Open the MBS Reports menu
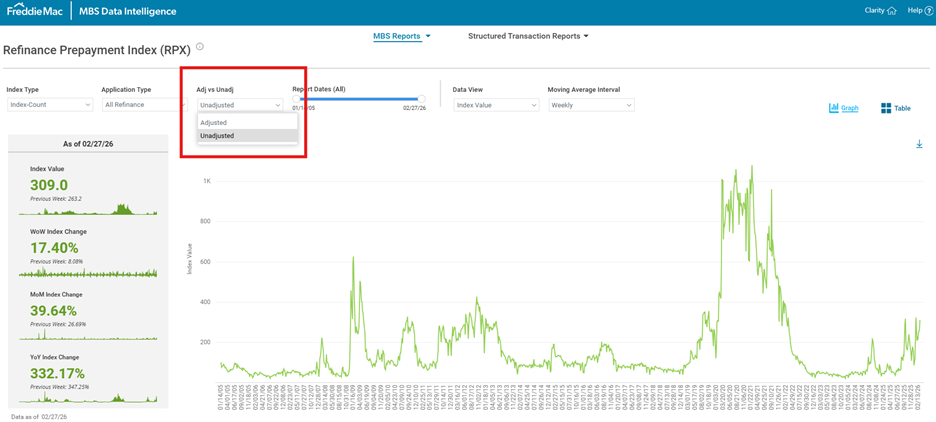This screenshot has width=936, height=422. [401, 36]
